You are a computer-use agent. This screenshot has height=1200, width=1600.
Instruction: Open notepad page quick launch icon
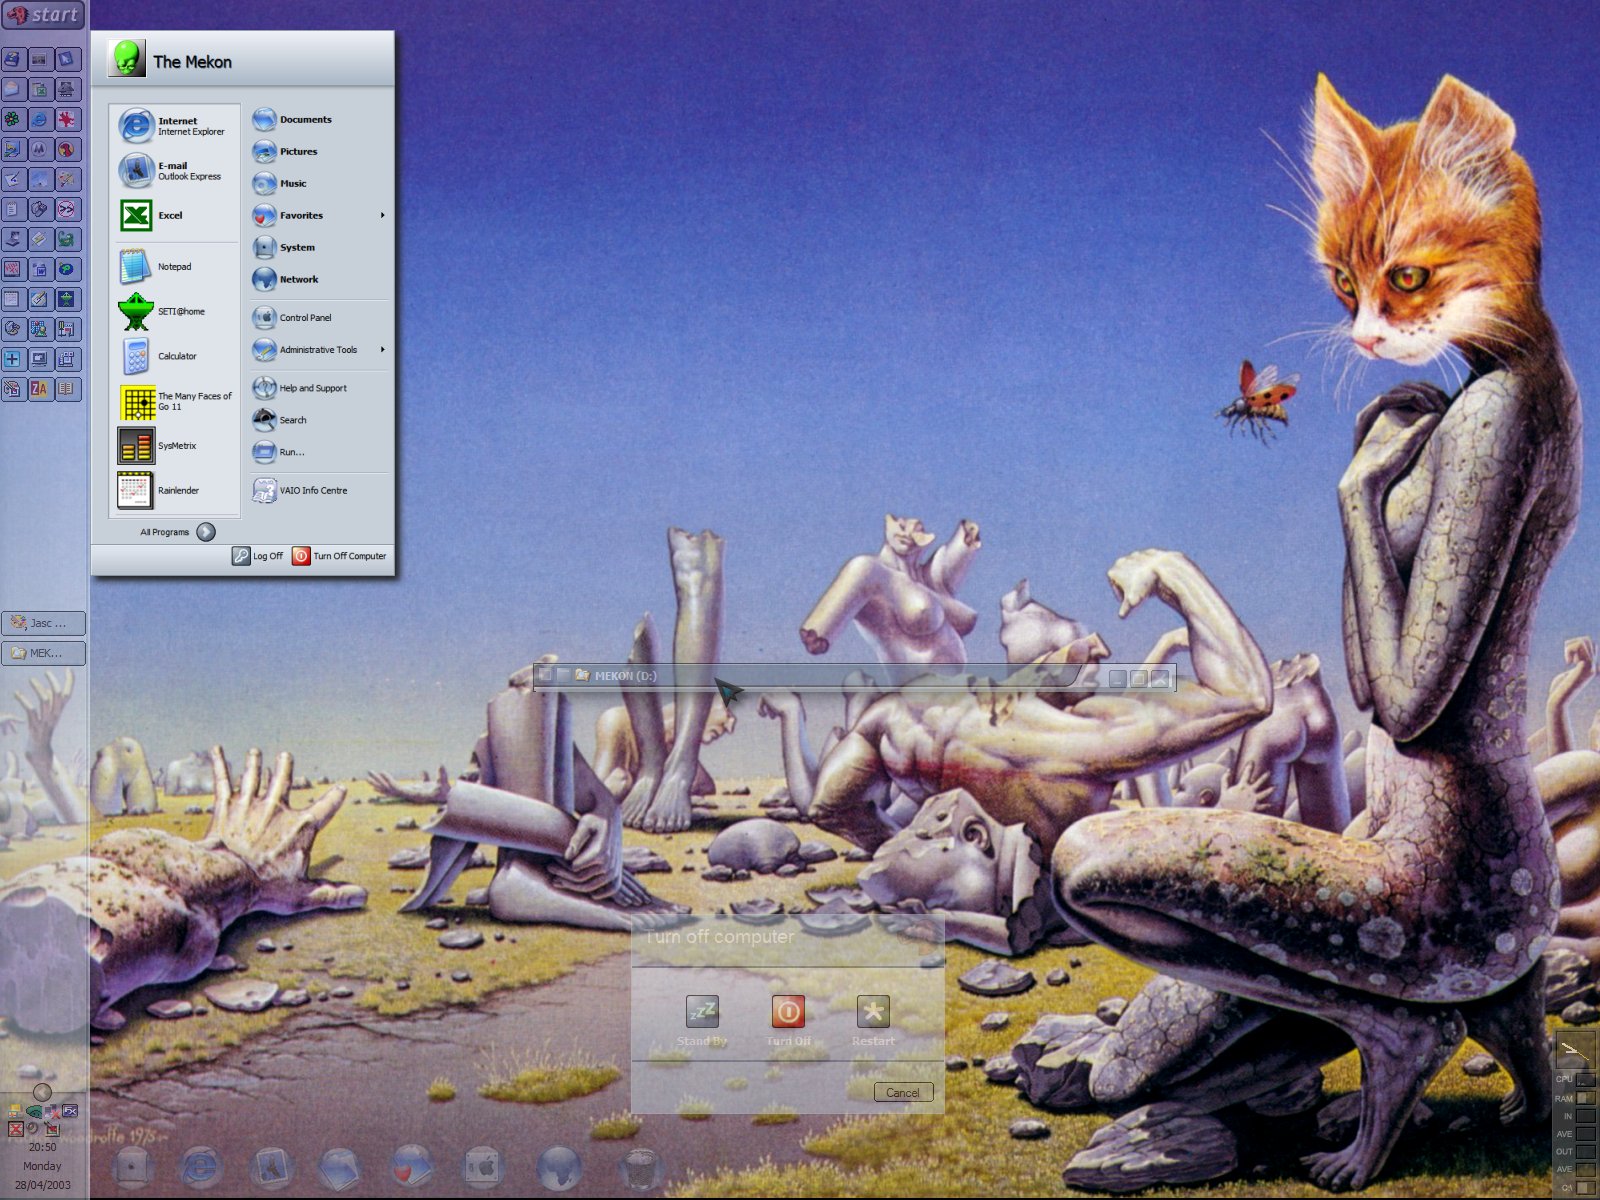pyautogui.click(x=12, y=209)
